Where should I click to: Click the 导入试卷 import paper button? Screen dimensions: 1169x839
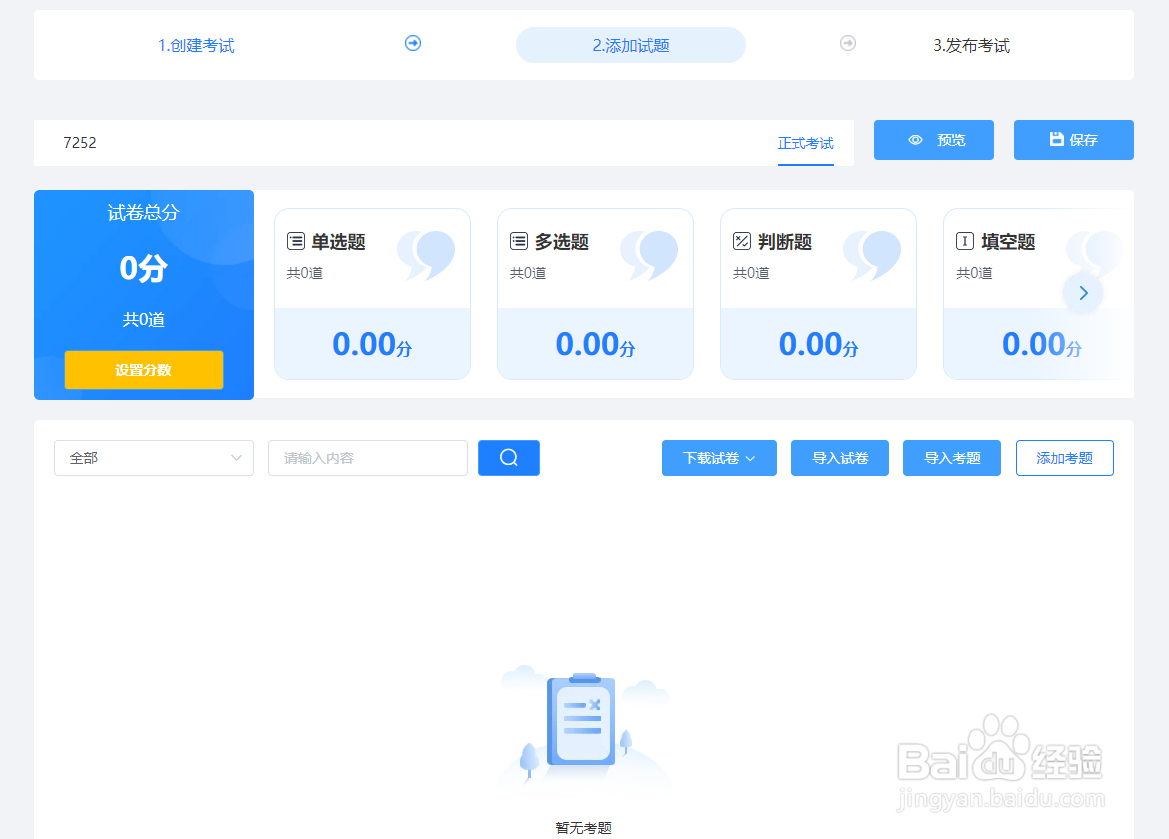[x=839, y=457]
